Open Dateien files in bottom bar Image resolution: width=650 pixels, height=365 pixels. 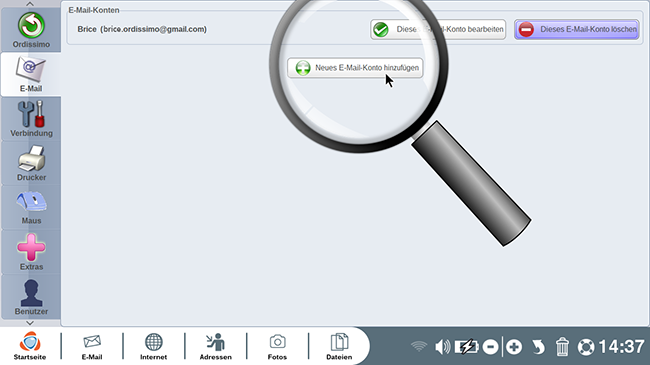click(x=339, y=346)
